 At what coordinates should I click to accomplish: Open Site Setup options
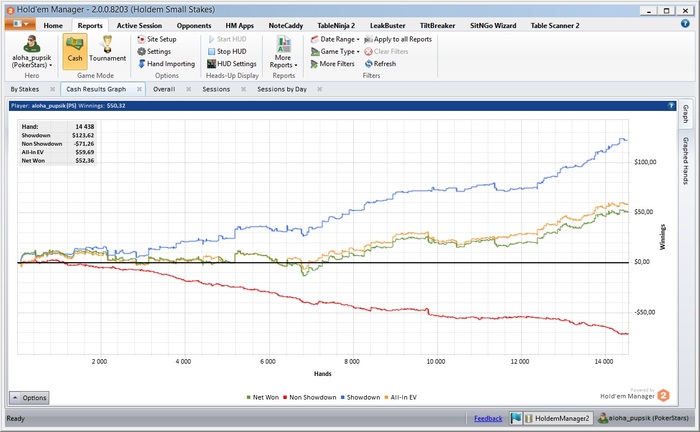160,39
